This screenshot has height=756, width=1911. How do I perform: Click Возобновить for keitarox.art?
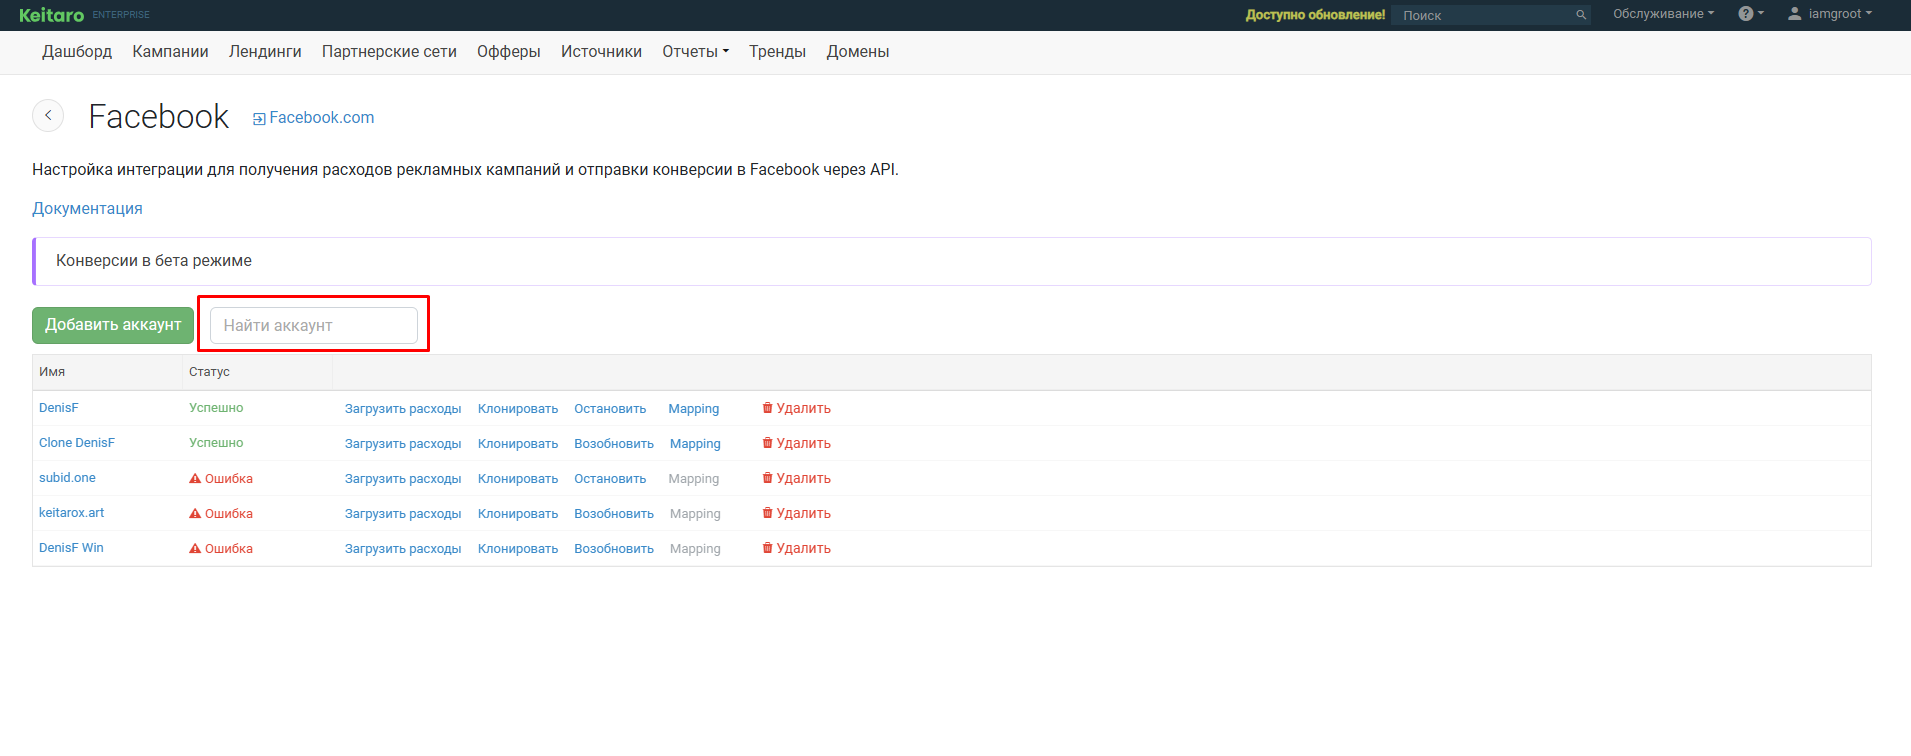pos(614,514)
